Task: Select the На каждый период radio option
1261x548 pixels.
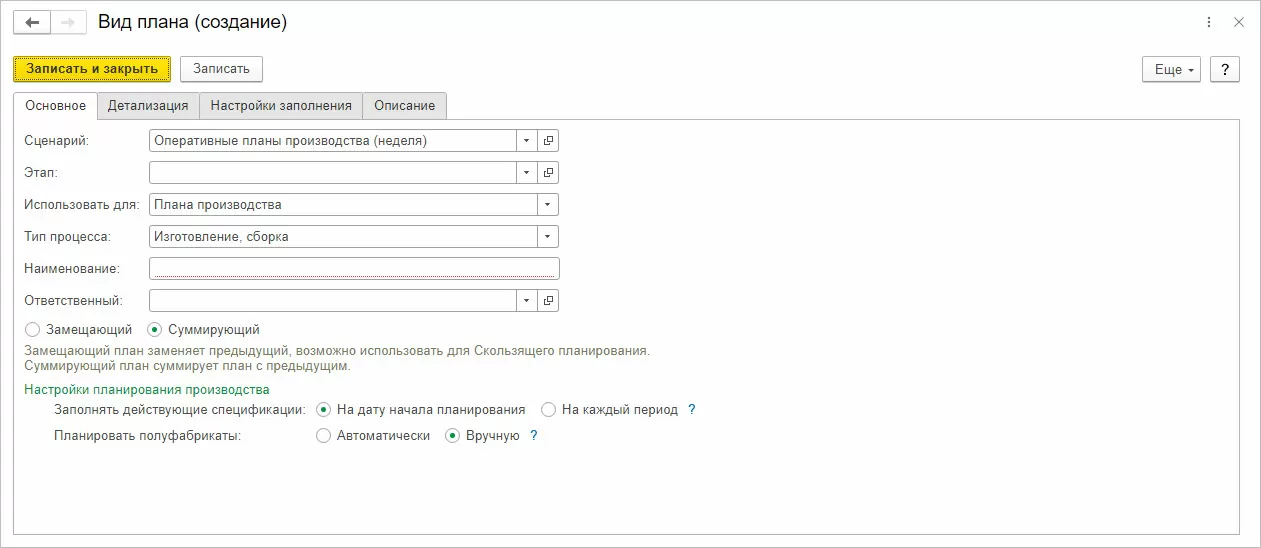Action: tap(548, 409)
